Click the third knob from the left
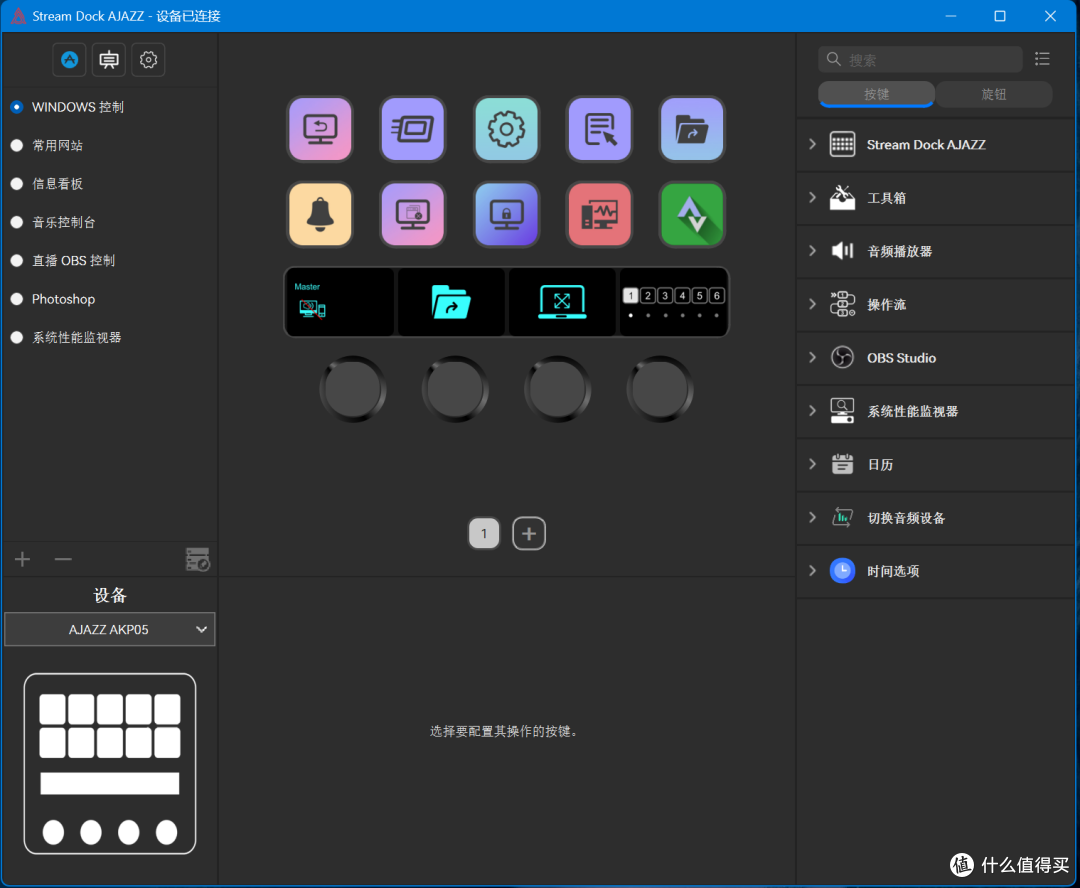The width and height of the screenshot is (1080, 888). (557, 389)
